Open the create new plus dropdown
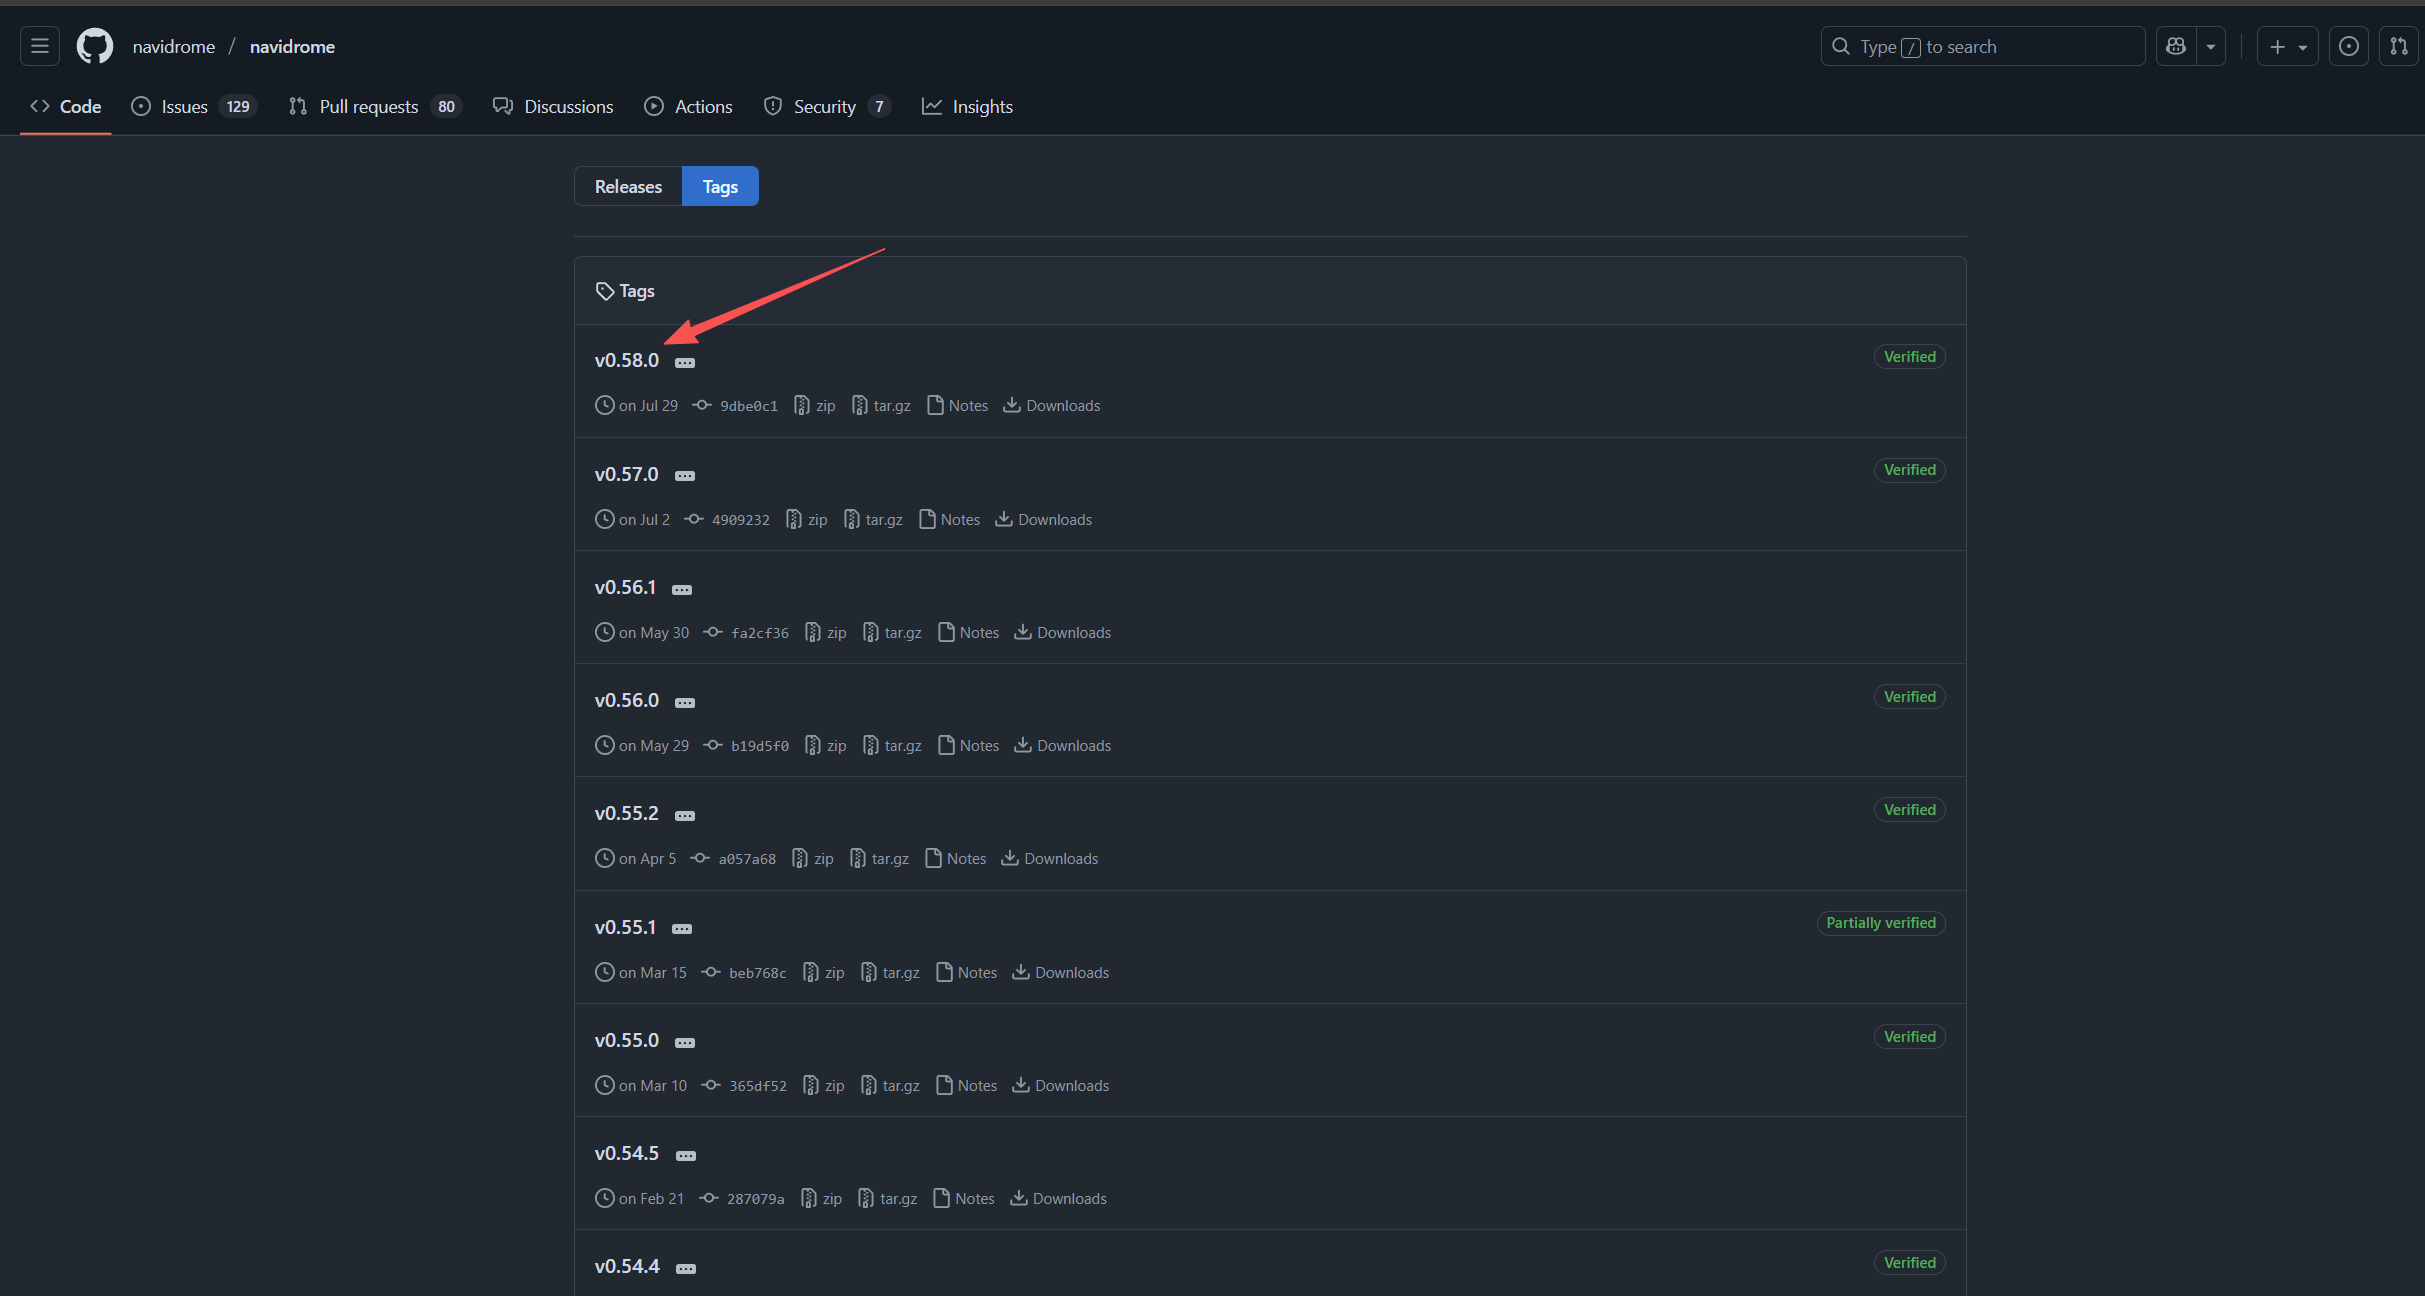Screen dimensions: 2425x1296 tap(2287, 46)
